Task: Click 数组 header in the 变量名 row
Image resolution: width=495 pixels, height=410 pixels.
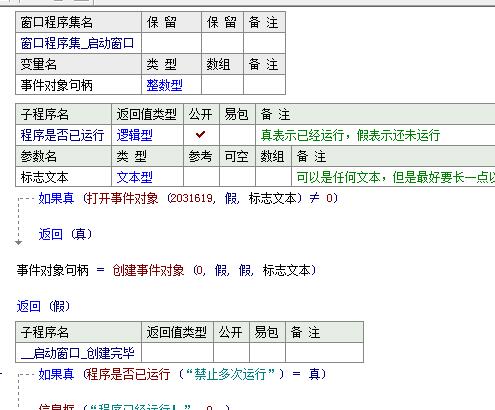Action: (222, 64)
